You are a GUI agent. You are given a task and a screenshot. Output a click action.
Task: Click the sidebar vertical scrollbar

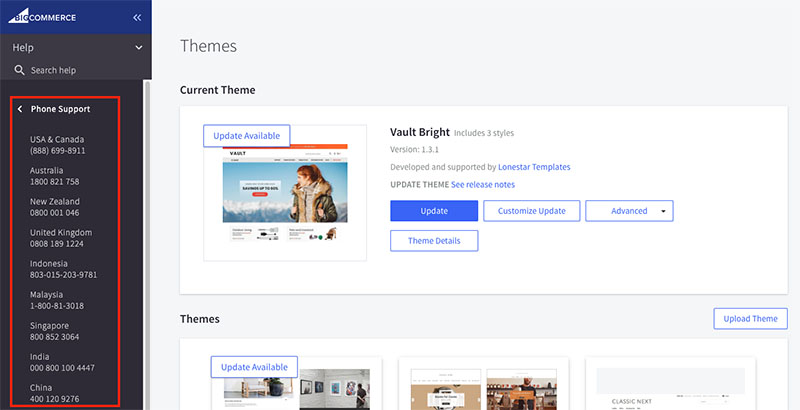point(147,245)
